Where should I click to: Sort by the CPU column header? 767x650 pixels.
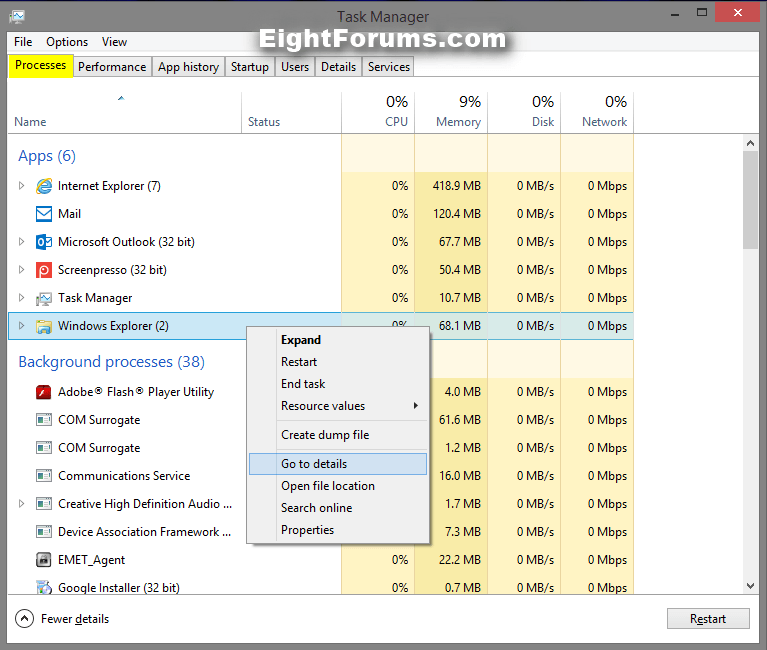click(378, 112)
